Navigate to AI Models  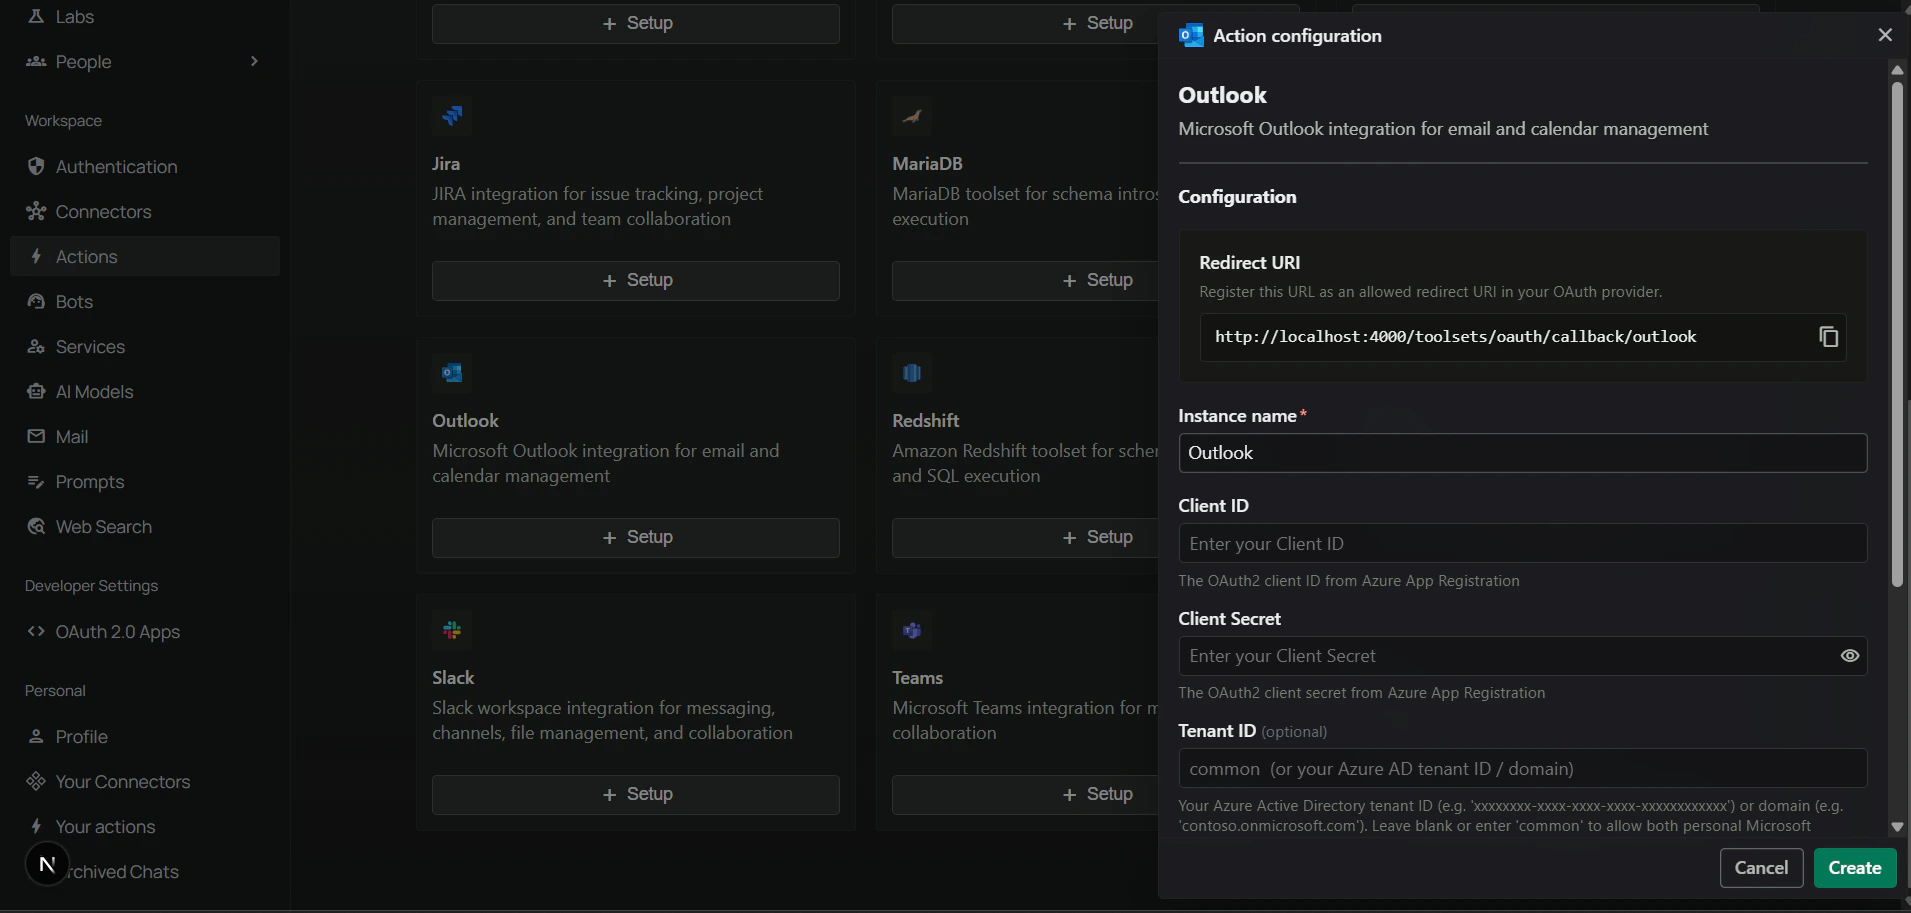coord(145,391)
